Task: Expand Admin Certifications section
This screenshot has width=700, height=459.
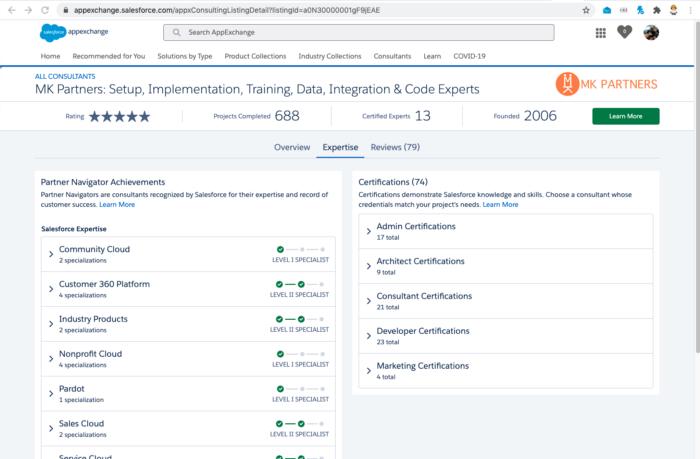Action: [x=369, y=232]
